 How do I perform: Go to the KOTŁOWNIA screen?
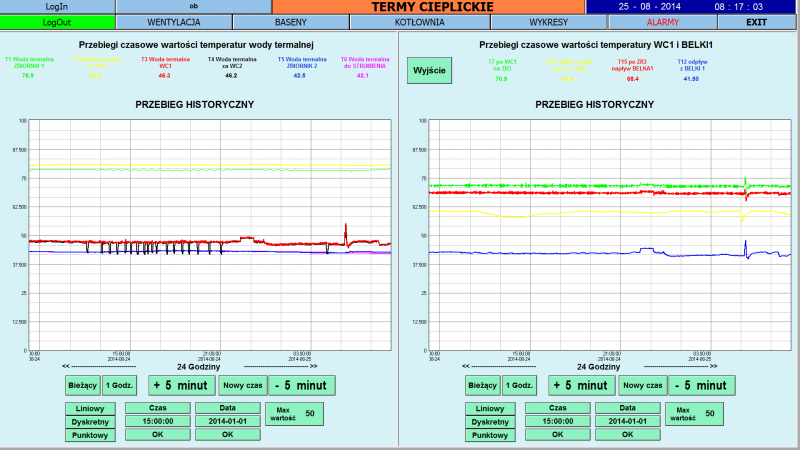point(419,22)
